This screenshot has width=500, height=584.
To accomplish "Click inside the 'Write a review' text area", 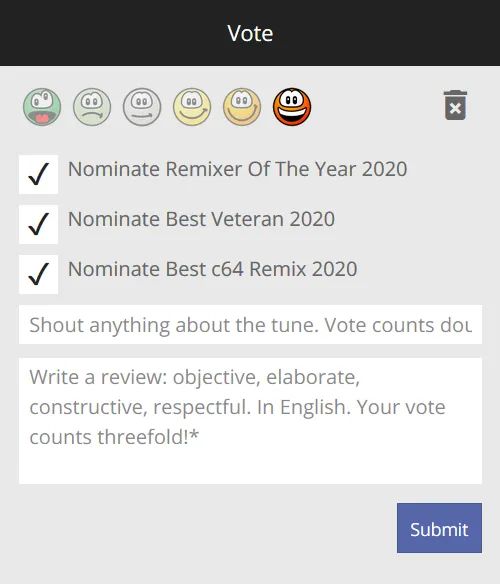I will [x=250, y=421].
